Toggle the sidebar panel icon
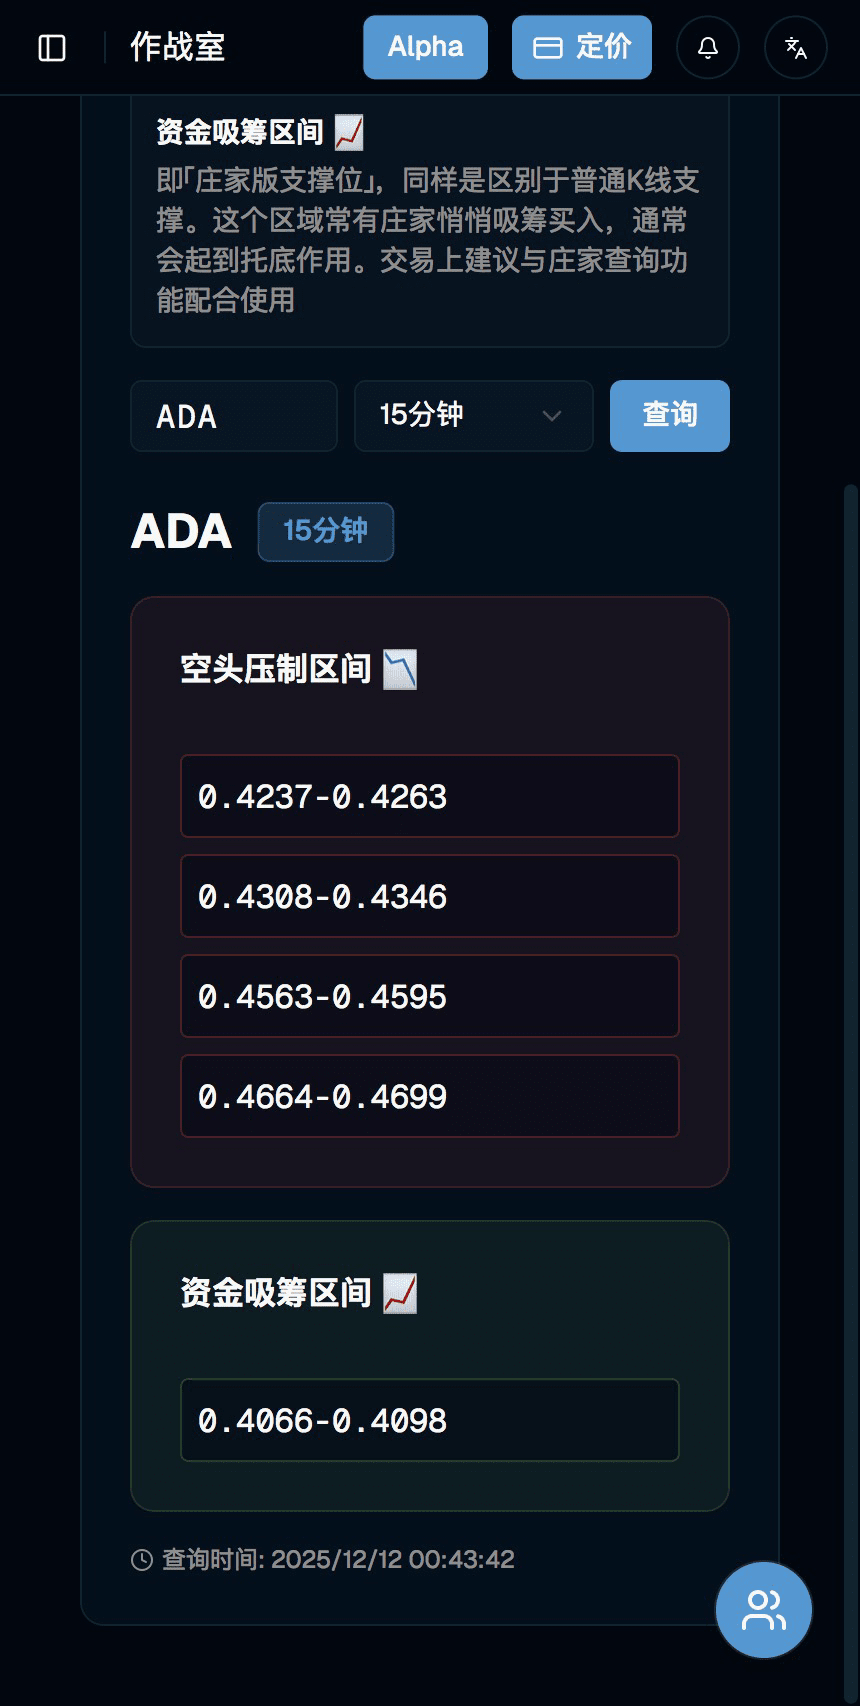The height and width of the screenshot is (1706, 860). coord(52,48)
